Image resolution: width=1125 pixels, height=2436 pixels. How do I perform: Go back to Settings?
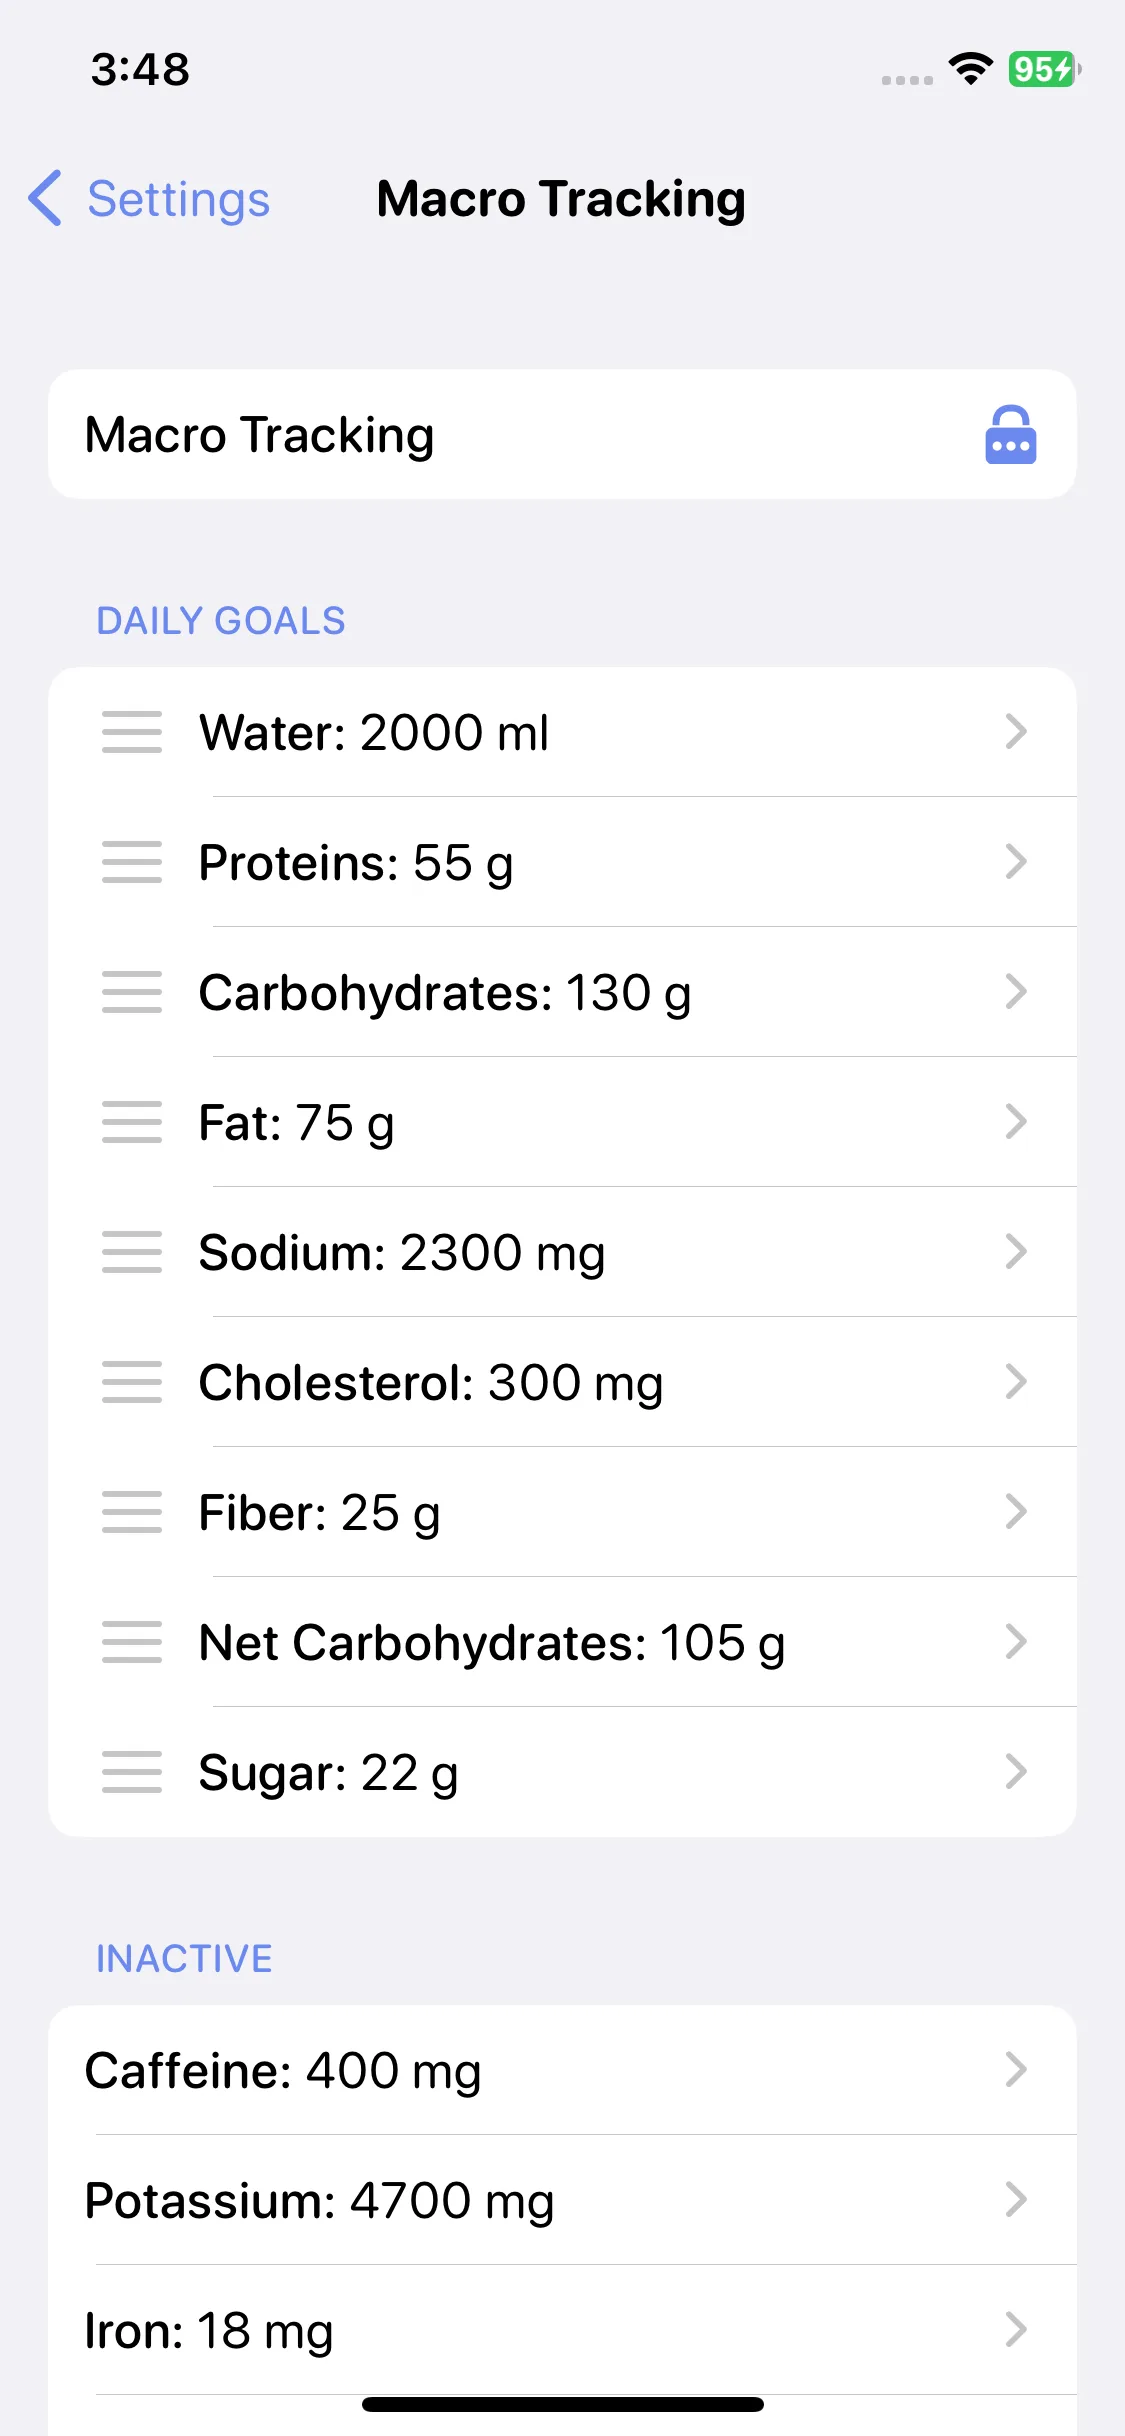(x=150, y=199)
